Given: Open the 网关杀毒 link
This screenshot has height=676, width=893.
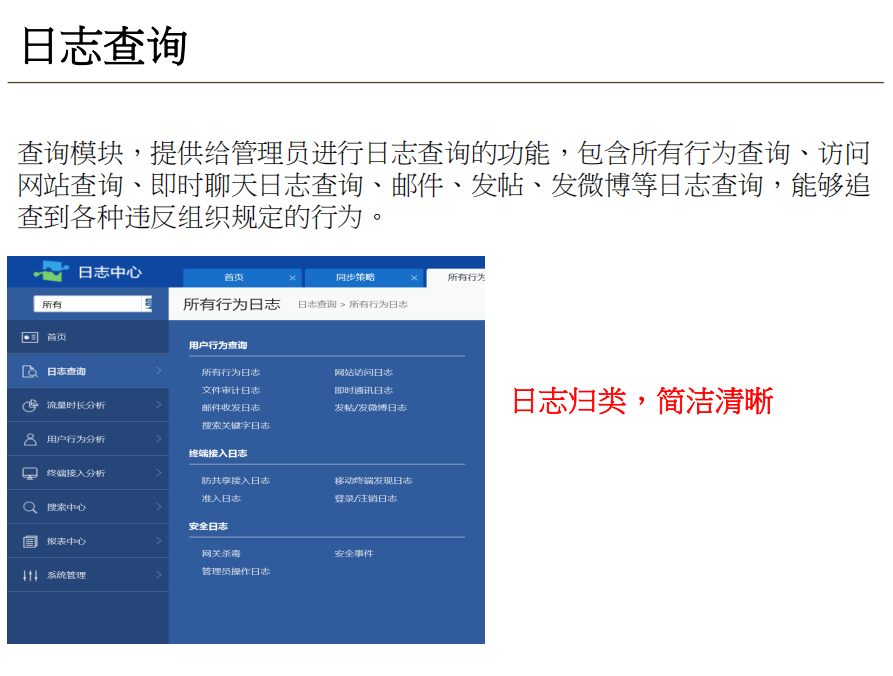Looking at the screenshot, I should (221, 554).
